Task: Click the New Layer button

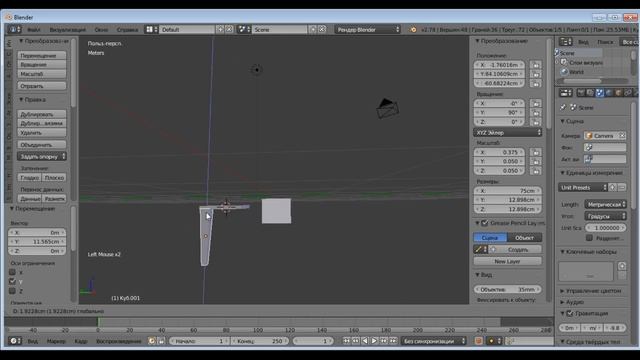Action: tap(508, 261)
